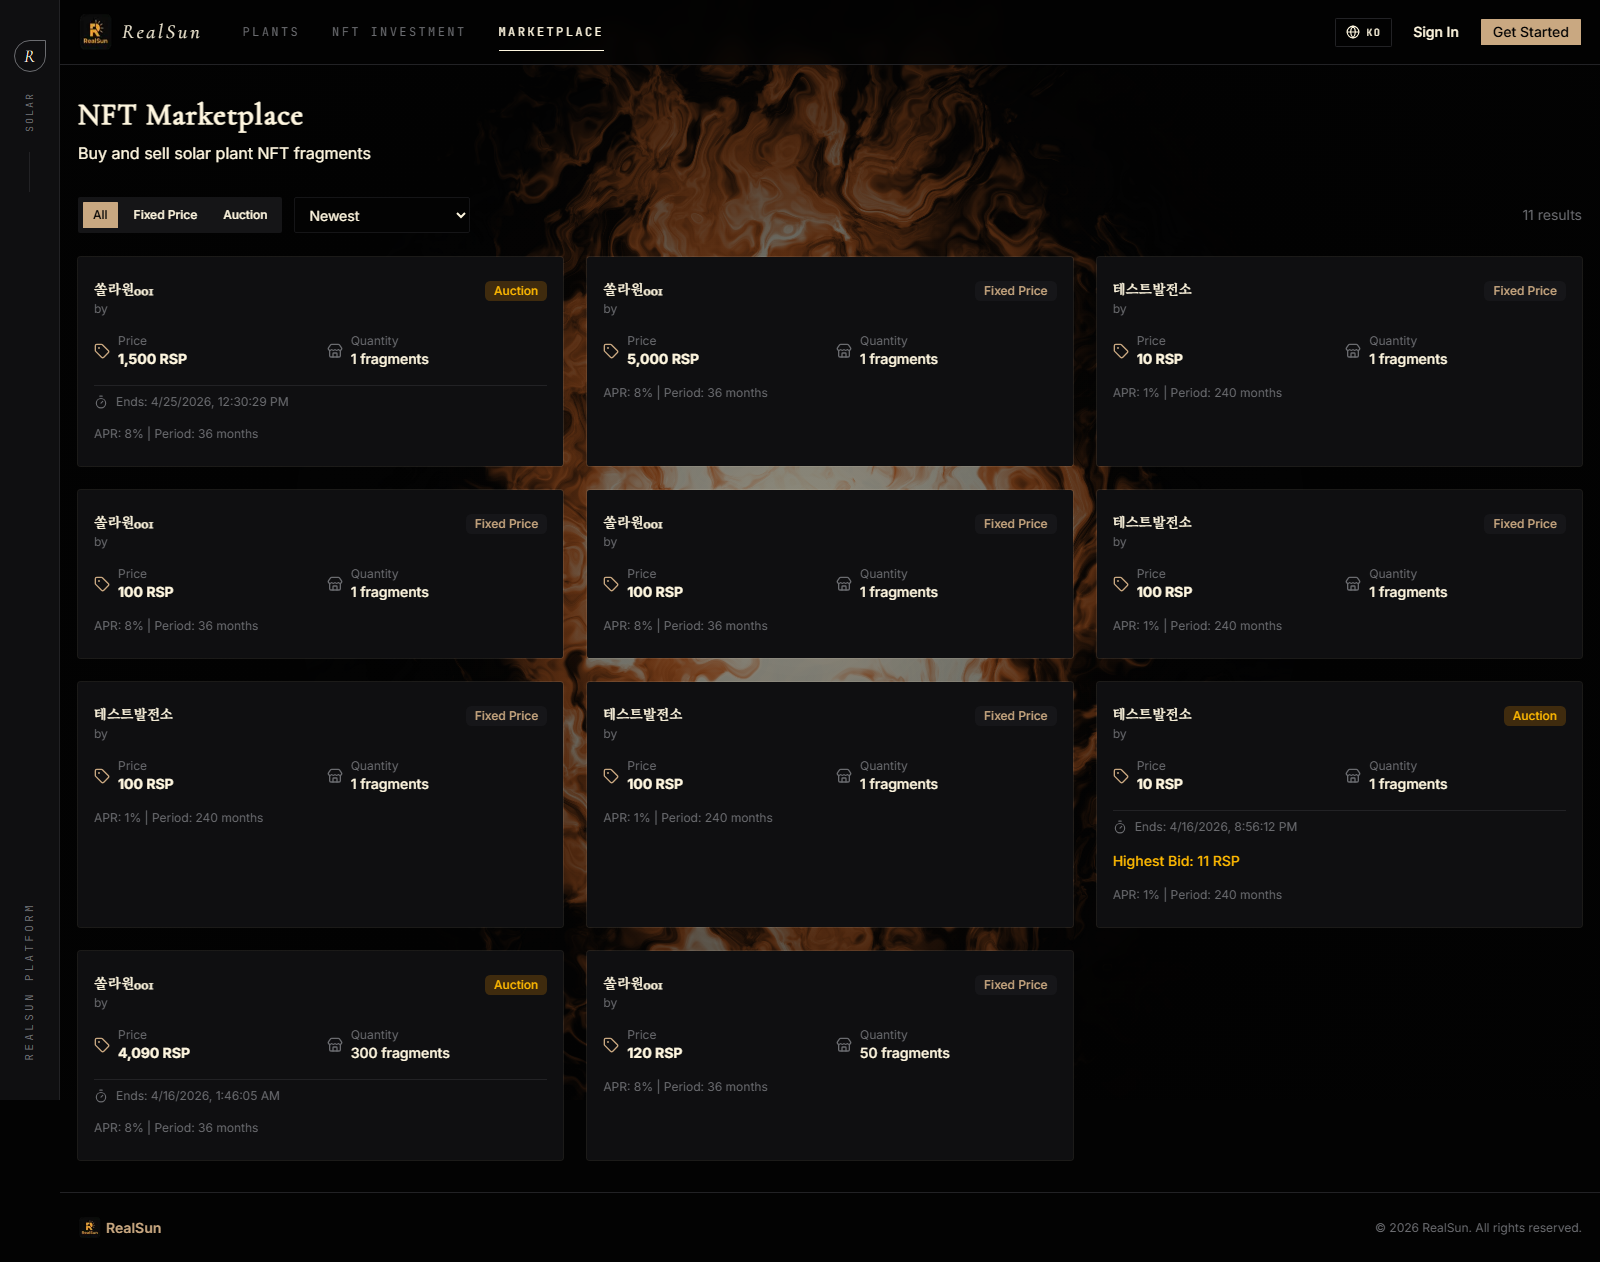
Task: Click the 2026 RealSun copyright text
Action: 1478,1228
